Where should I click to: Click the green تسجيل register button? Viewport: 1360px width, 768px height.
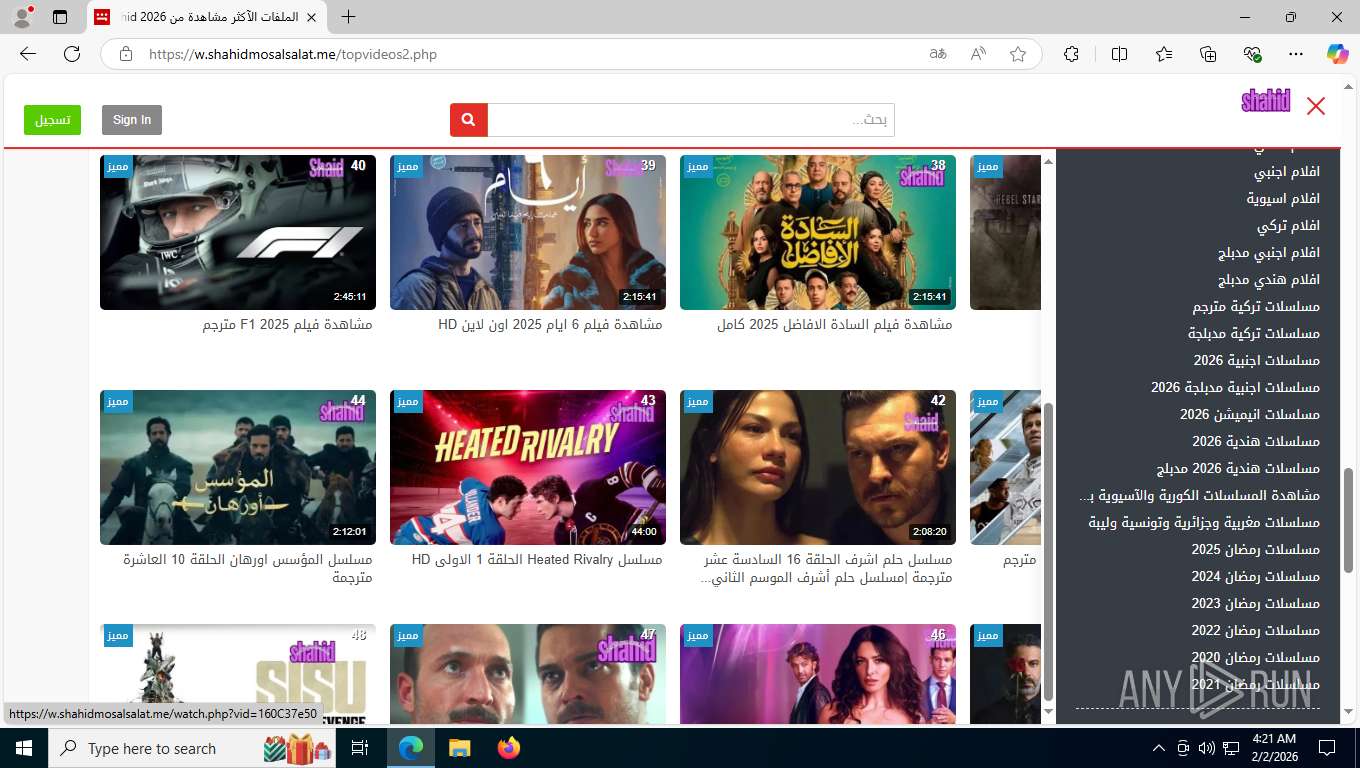[53, 120]
